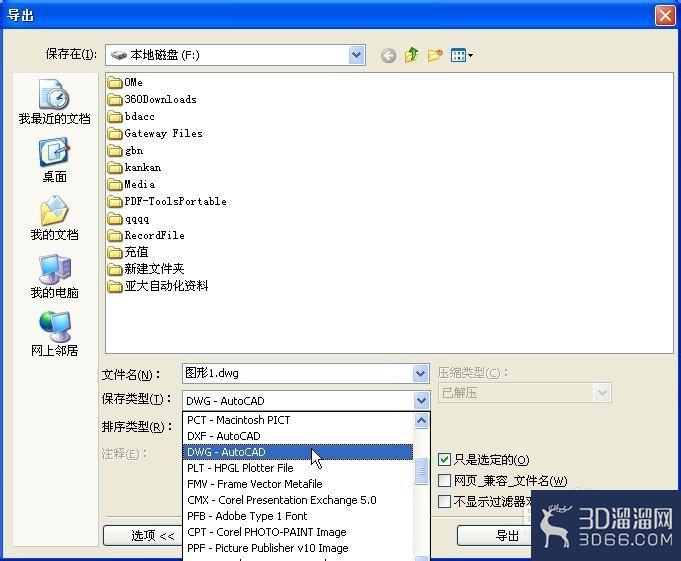The width and height of the screenshot is (681, 561).
Task: Open the view menu icon
Action: pyautogui.click(x=461, y=55)
